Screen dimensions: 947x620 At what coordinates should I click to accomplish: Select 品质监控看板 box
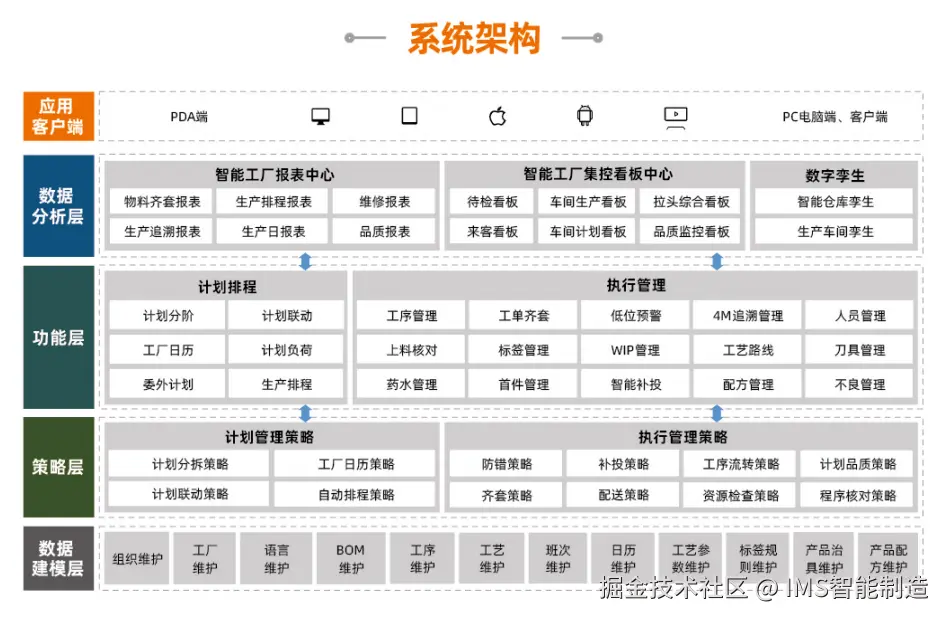coord(691,231)
